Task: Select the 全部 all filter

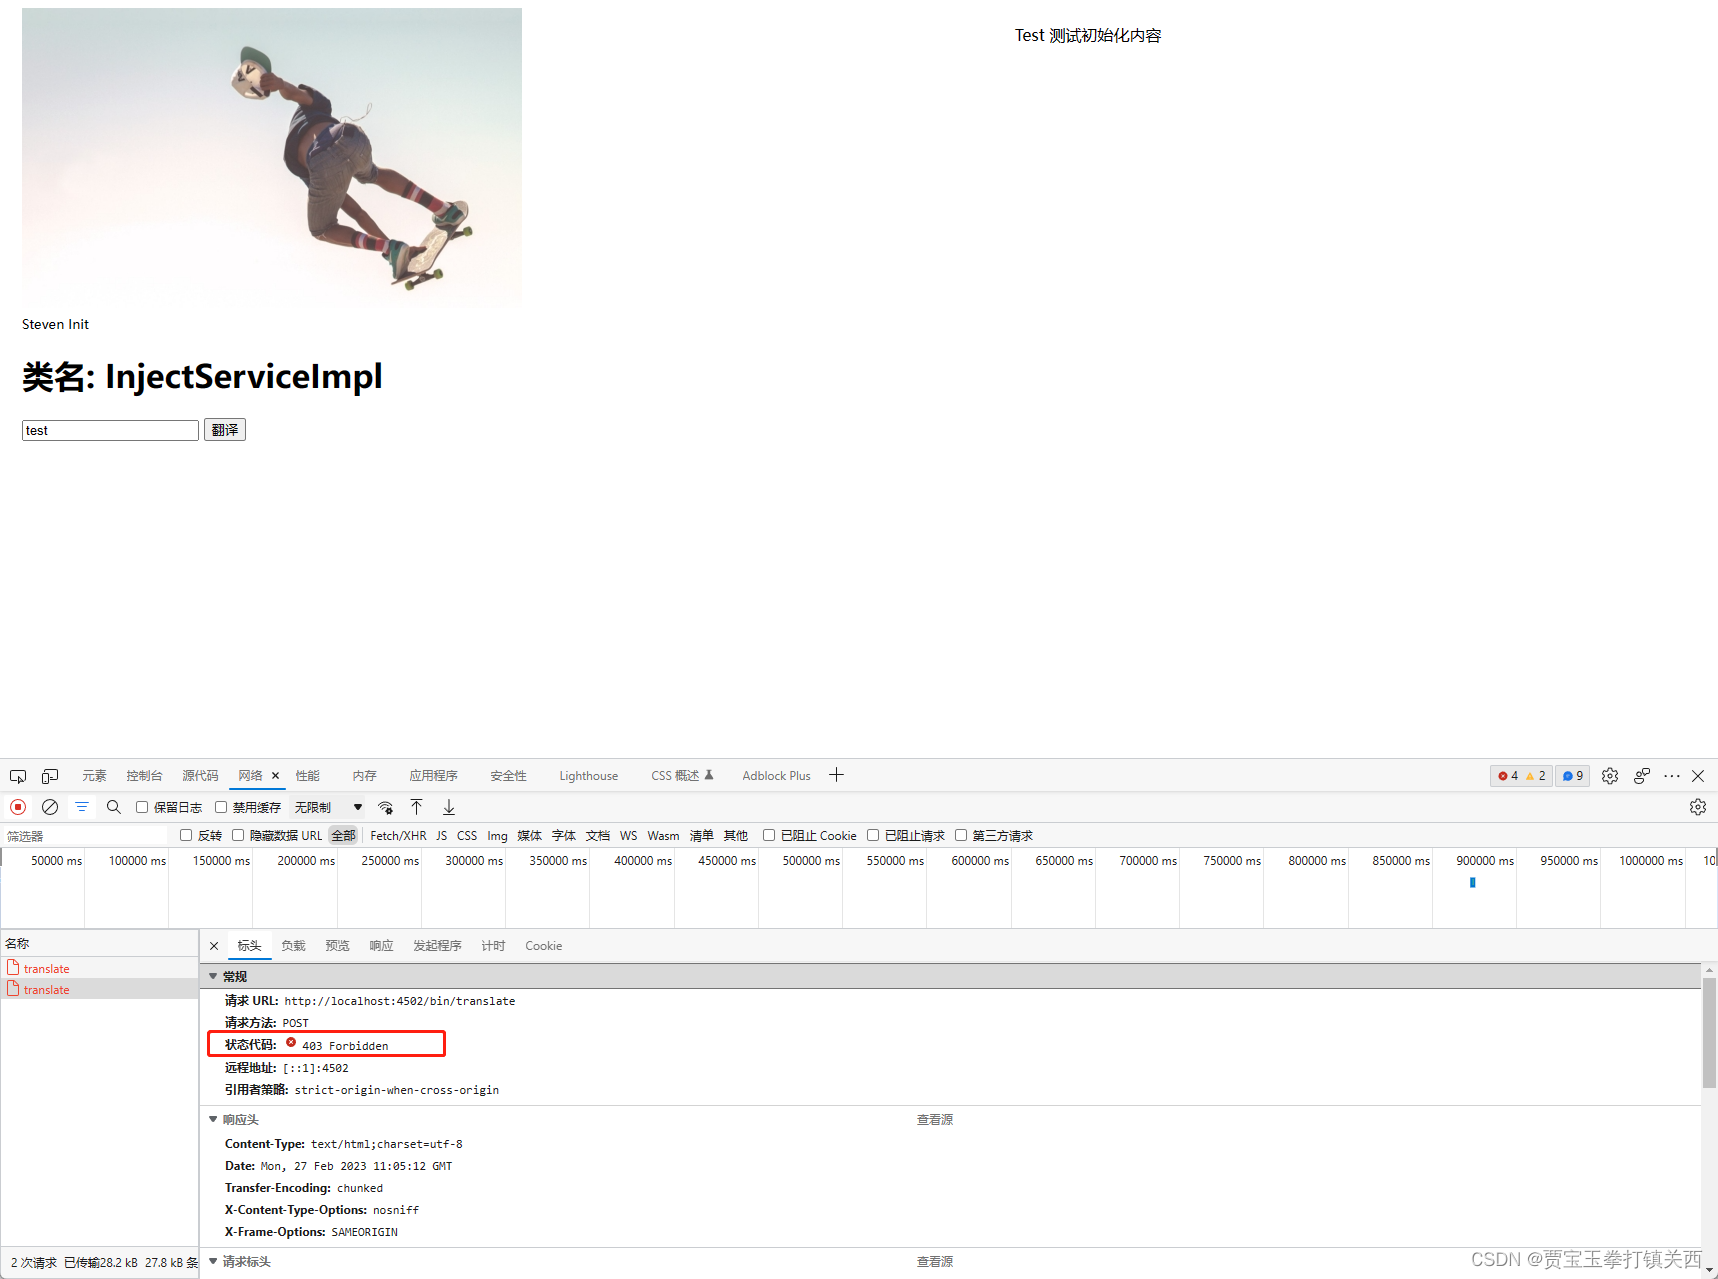Action: click(x=343, y=836)
